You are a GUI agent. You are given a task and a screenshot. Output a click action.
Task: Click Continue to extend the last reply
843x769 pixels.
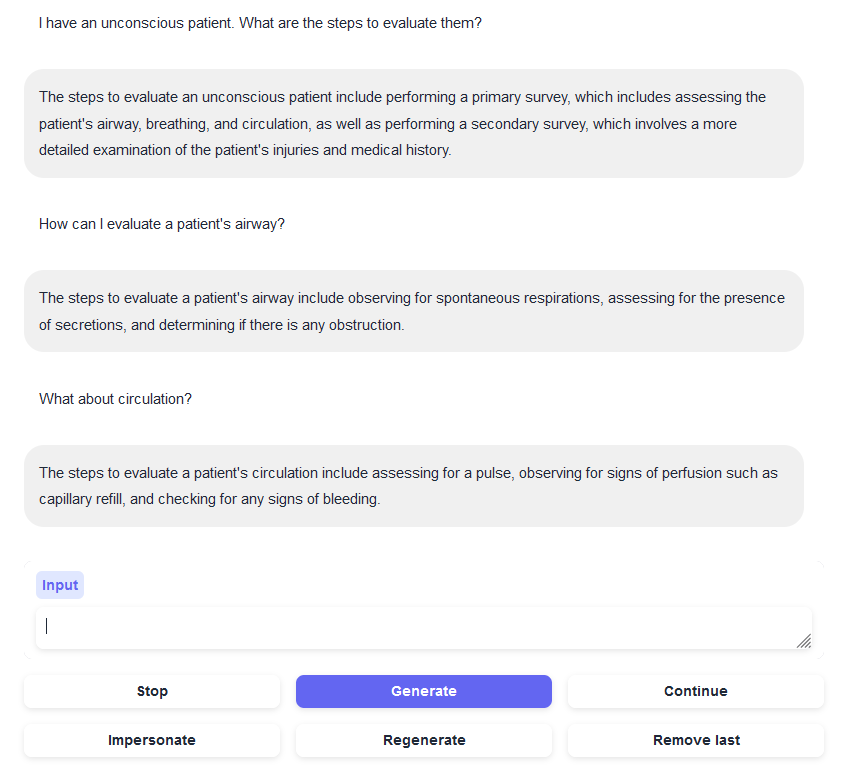point(695,691)
